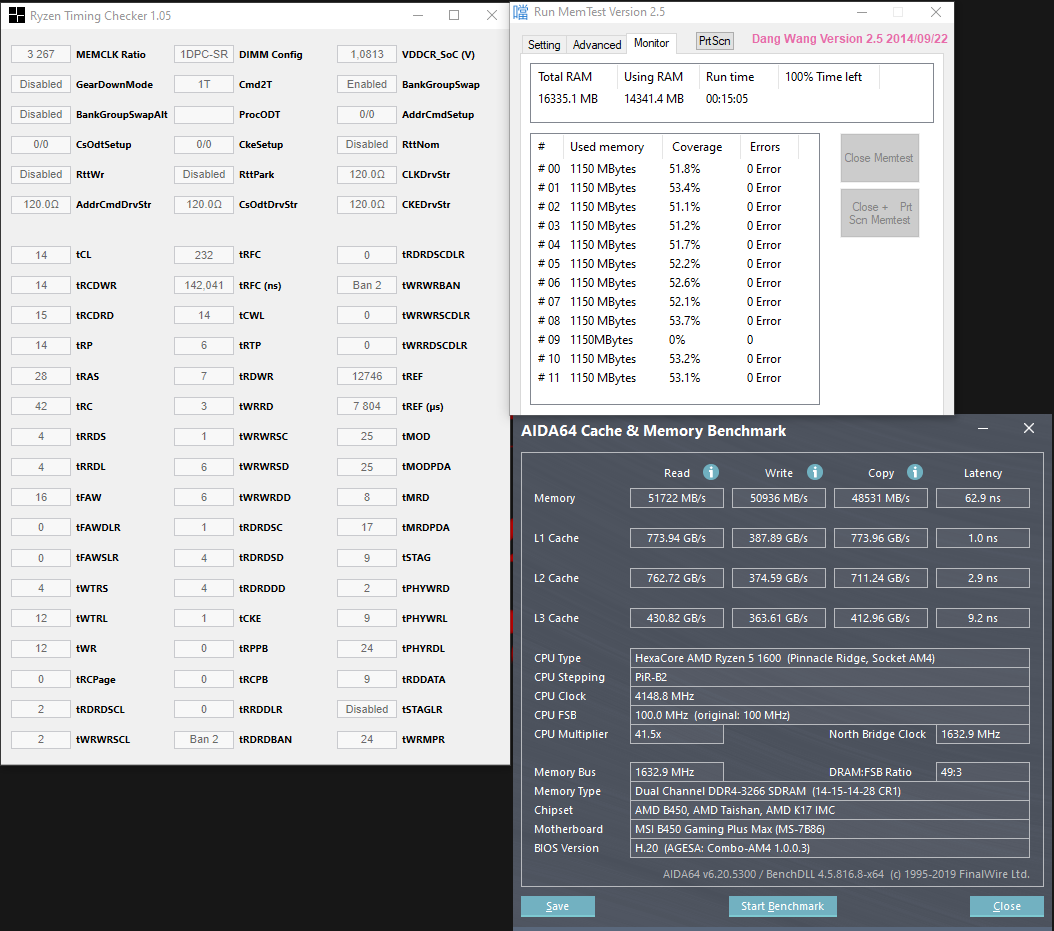Open the Advanced tab in MemTest
This screenshot has height=931, width=1054.
(x=596, y=44)
